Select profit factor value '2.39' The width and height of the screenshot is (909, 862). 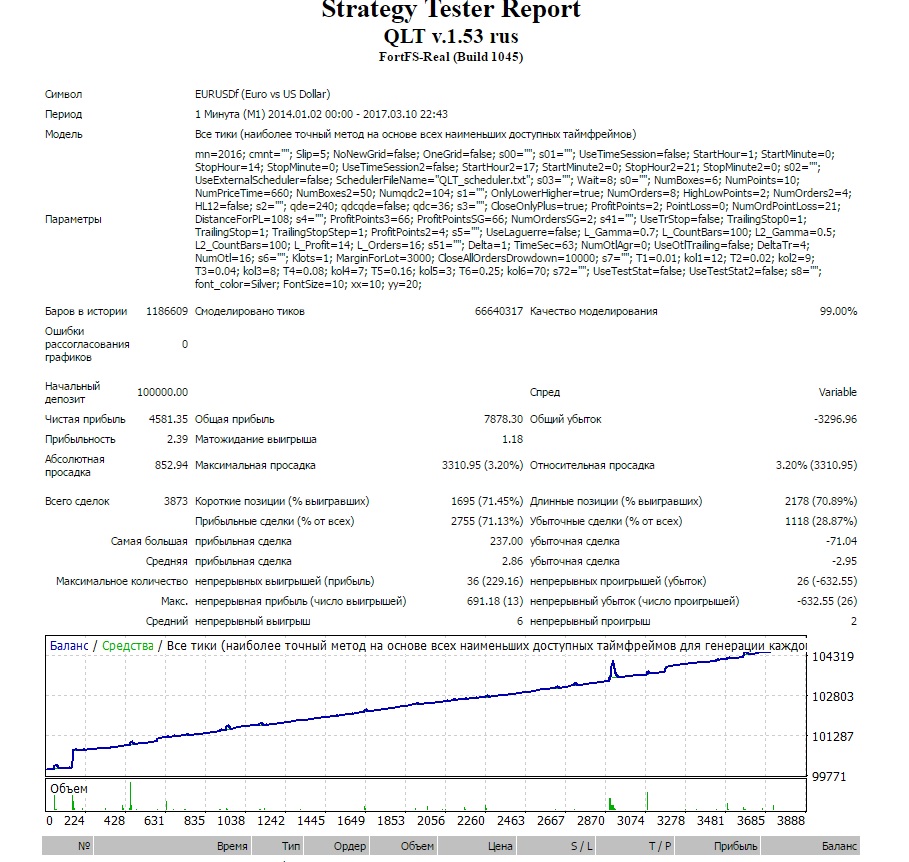[x=177, y=439]
